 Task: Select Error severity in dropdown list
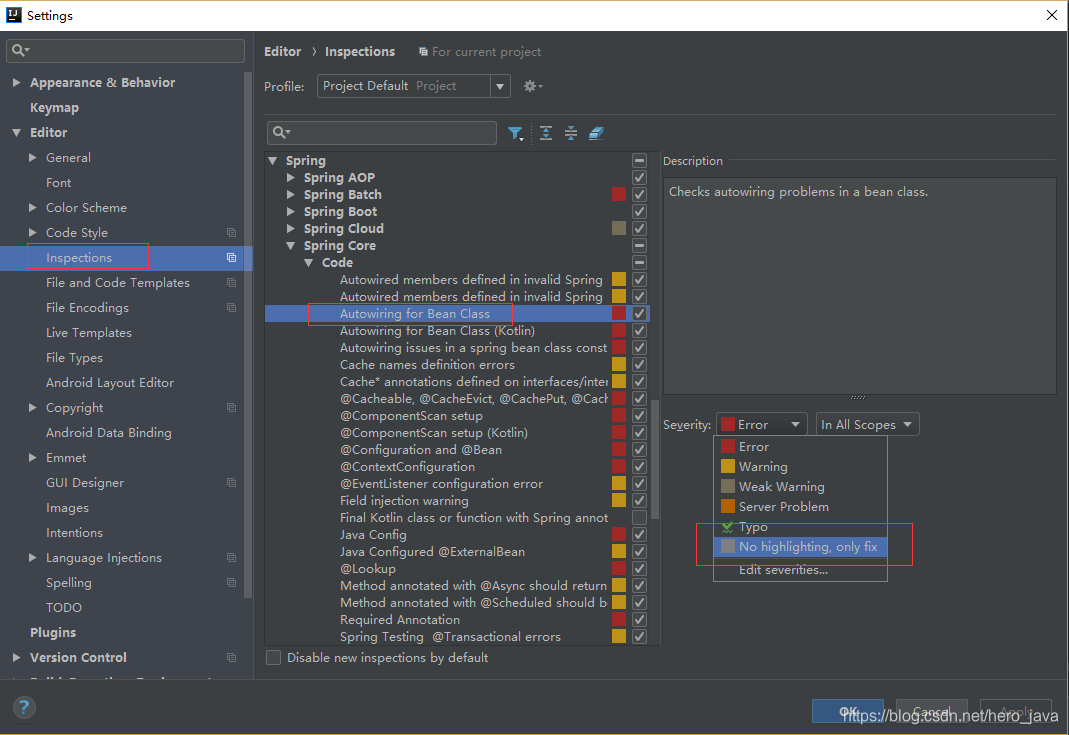(x=800, y=447)
